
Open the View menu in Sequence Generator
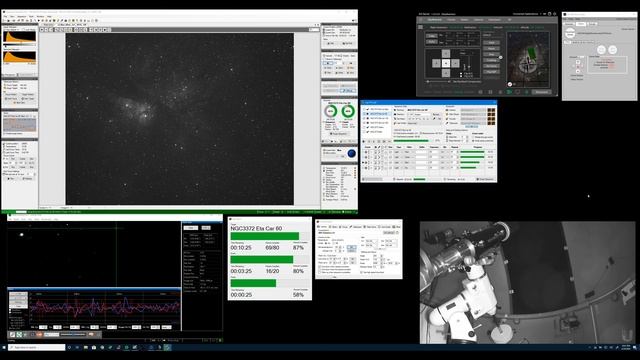coord(12,17)
